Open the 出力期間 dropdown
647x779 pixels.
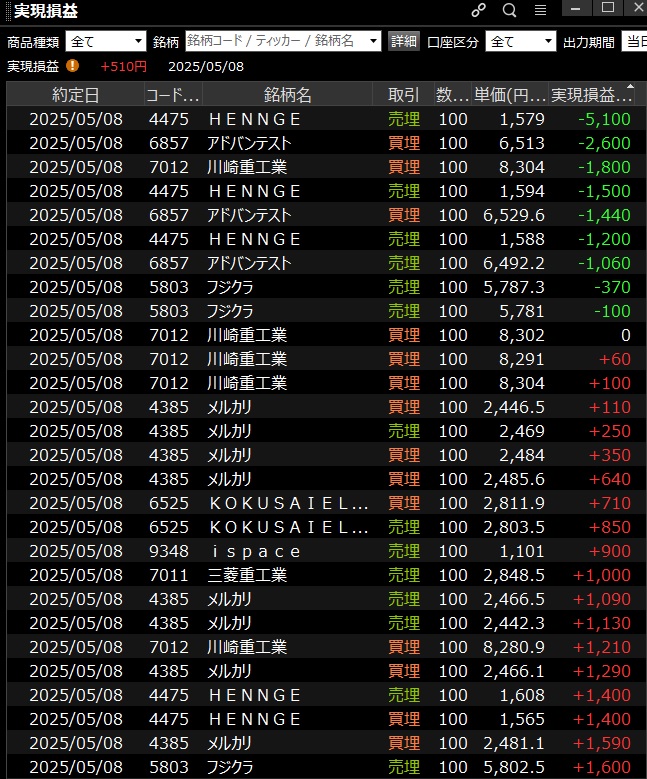tap(634, 42)
